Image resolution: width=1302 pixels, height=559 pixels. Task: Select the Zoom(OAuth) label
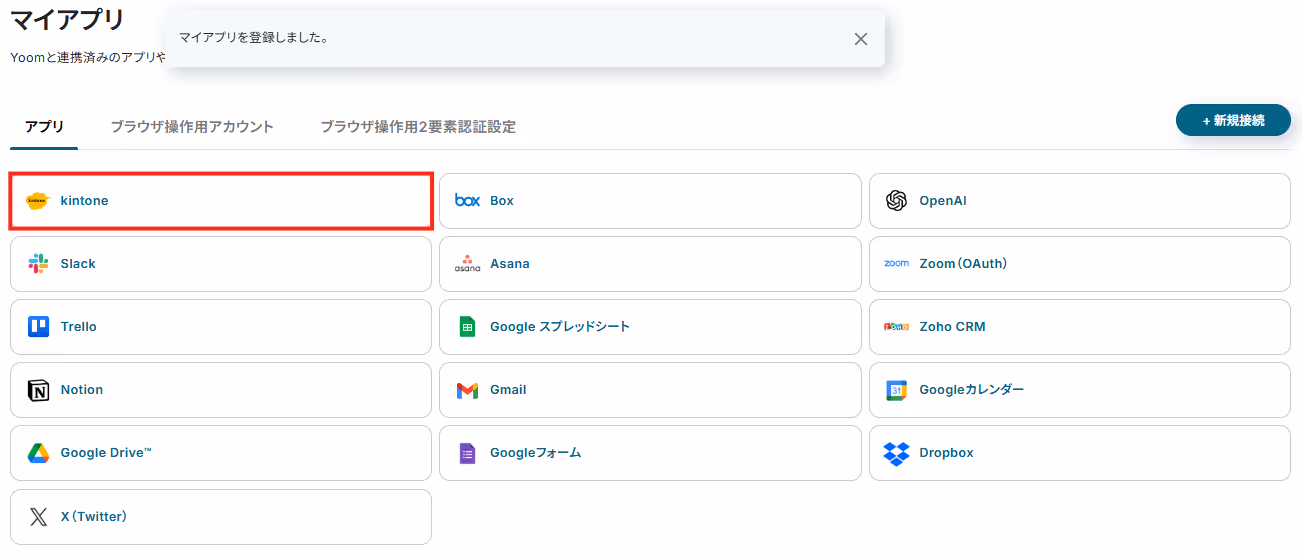[x=963, y=264]
